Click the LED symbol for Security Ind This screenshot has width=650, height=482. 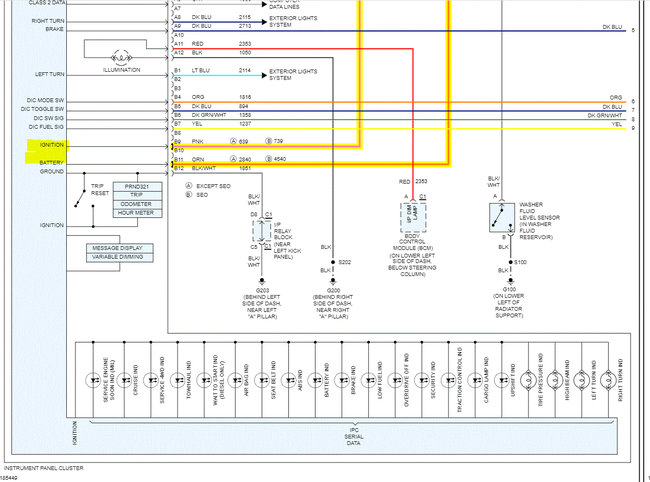click(x=422, y=380)
